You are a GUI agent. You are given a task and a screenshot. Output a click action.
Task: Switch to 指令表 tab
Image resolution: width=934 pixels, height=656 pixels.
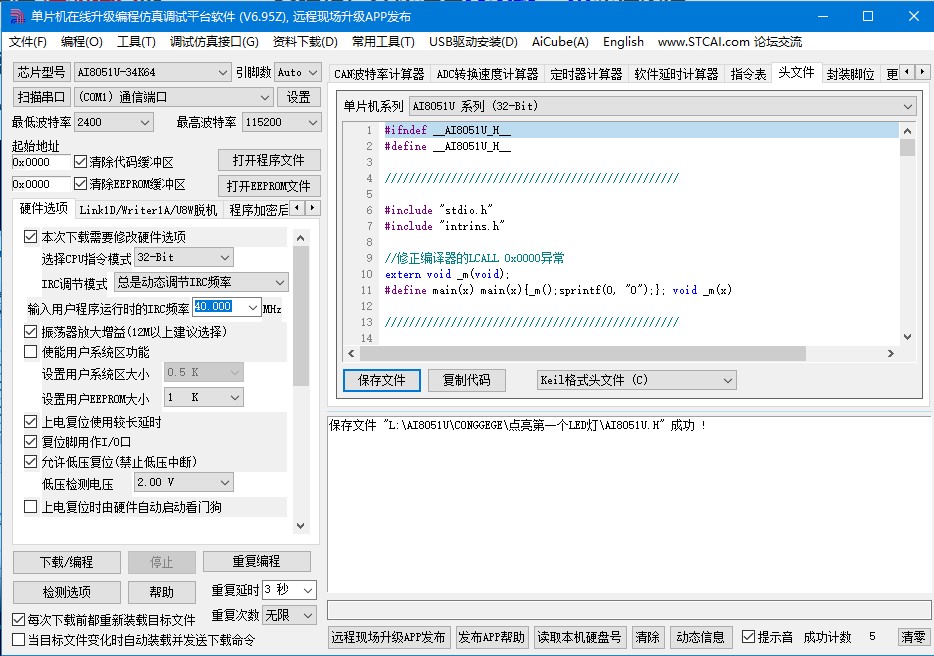(748, 74)
